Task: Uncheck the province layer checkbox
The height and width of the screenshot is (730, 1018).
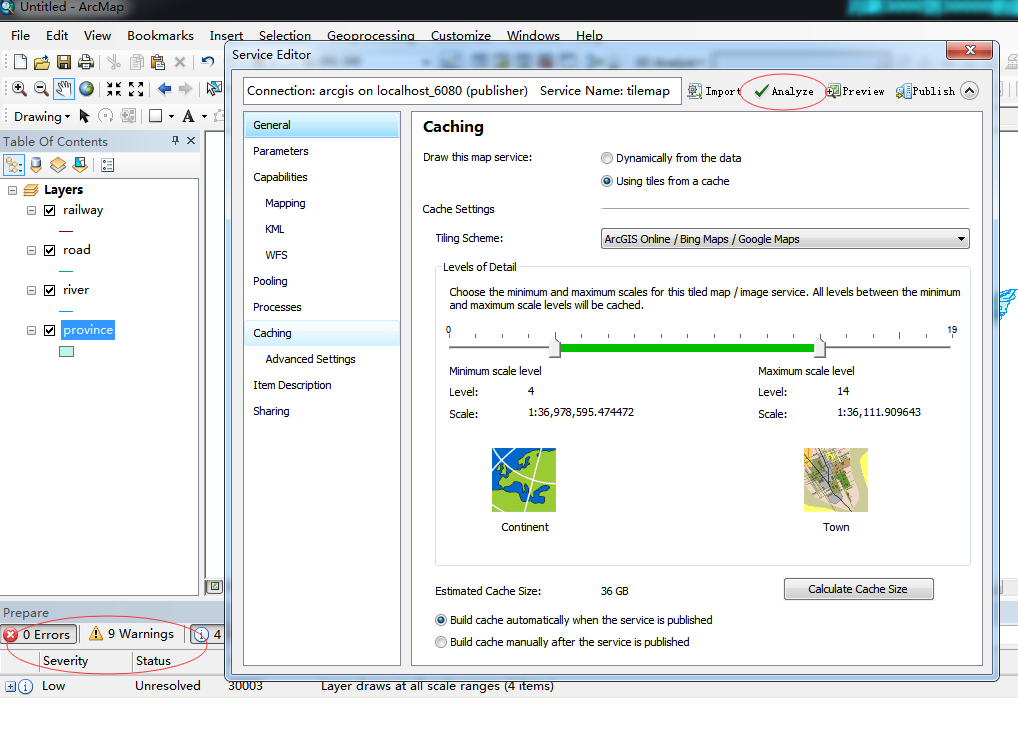Action: coord(49,331)
